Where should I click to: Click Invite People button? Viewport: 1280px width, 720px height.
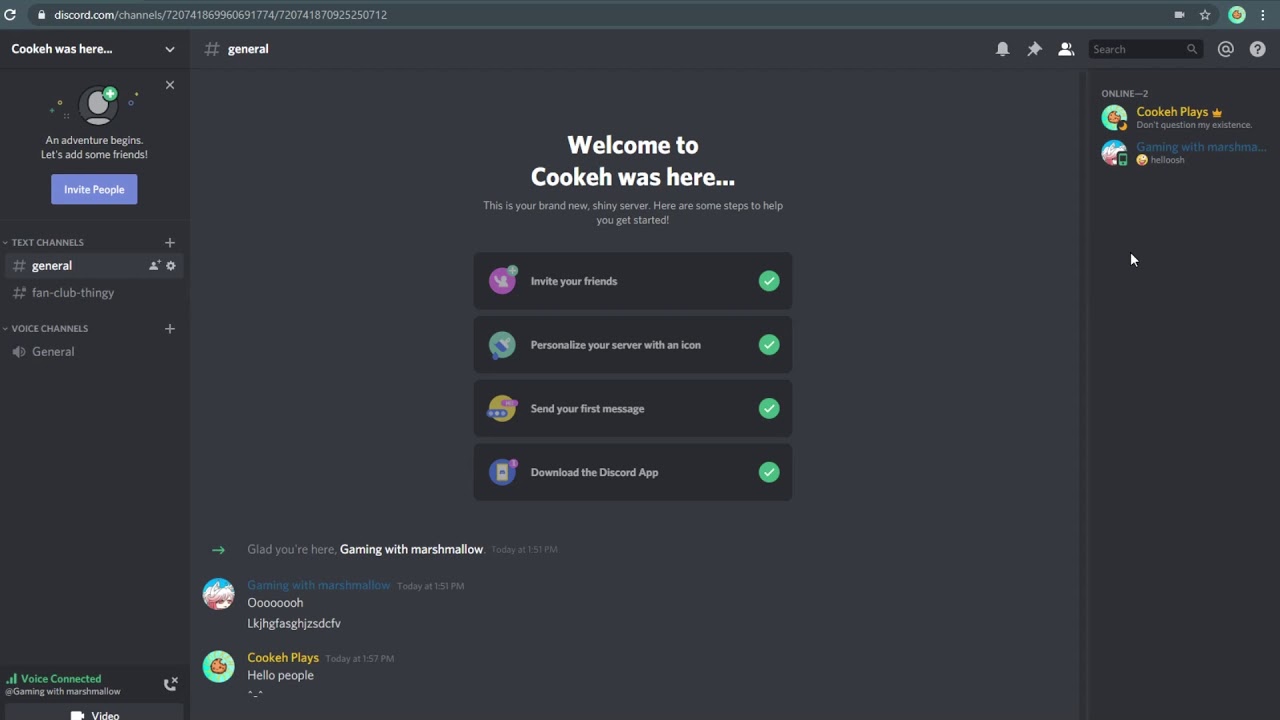tap(94, 189)
